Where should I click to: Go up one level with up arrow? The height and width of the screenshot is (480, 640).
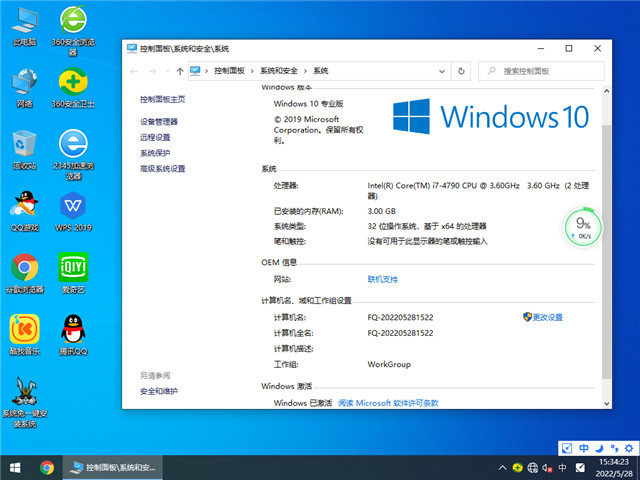[x=180, y=71]
